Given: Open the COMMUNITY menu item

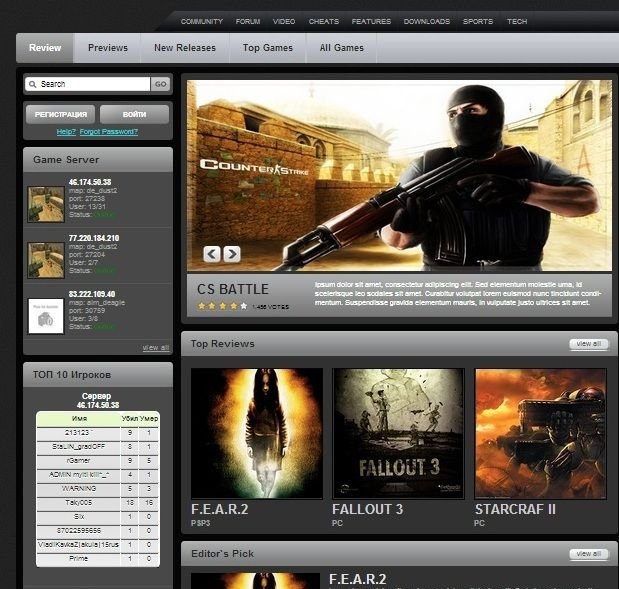Looking at the screenshot, I should [x=202, y=21].
